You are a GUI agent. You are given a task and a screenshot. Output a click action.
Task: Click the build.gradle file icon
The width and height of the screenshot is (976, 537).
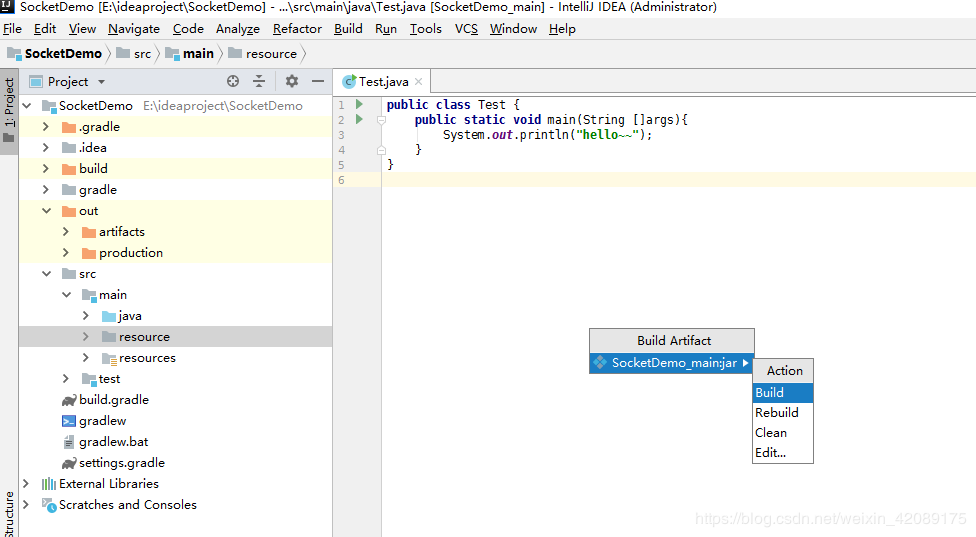pos(68,400)
